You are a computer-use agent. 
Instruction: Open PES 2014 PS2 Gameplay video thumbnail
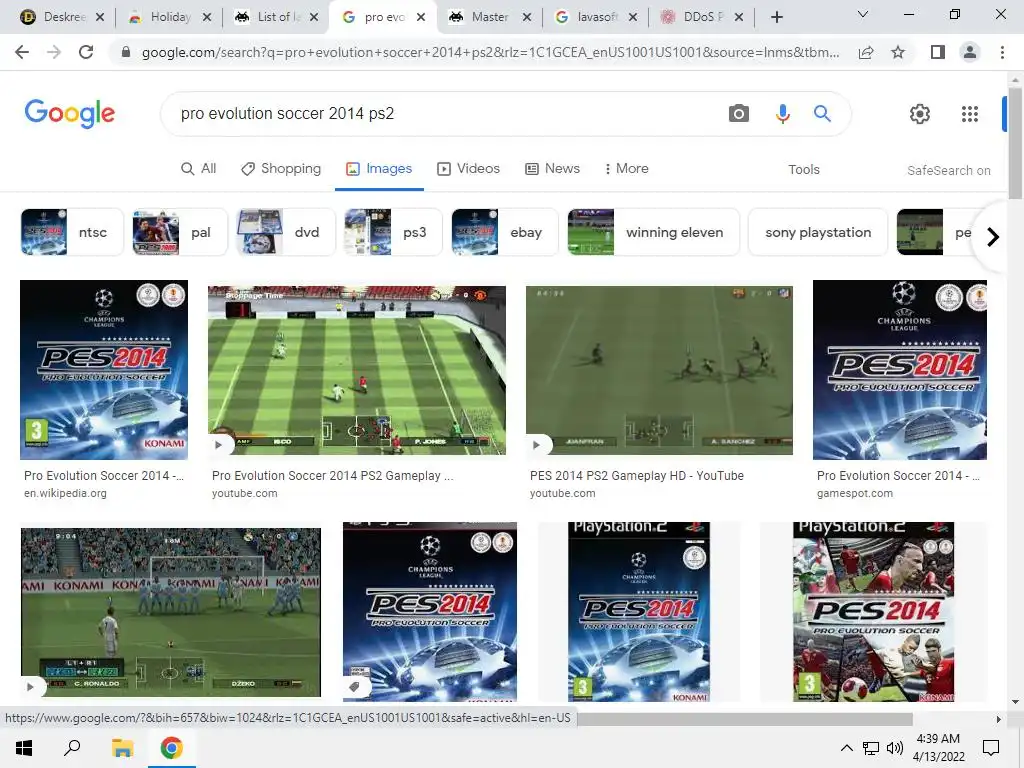[x=357, y=370]
